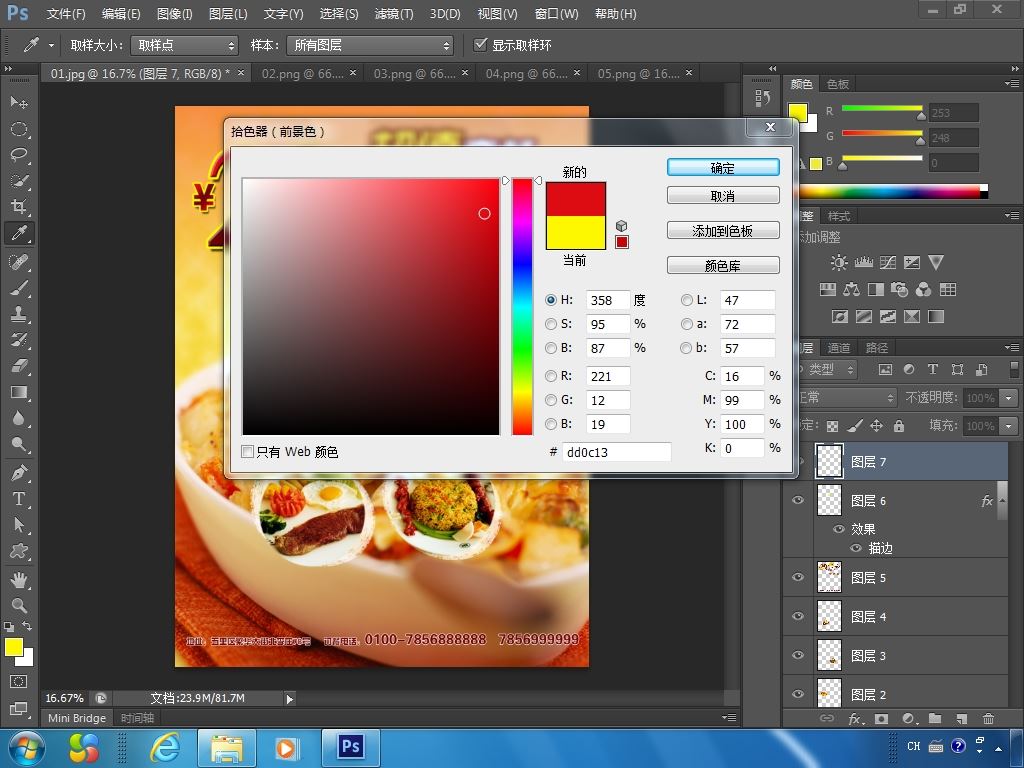This screenshot has width=1024, height=768.
Task: Select the H hue radio button
Action: (551, 300)
